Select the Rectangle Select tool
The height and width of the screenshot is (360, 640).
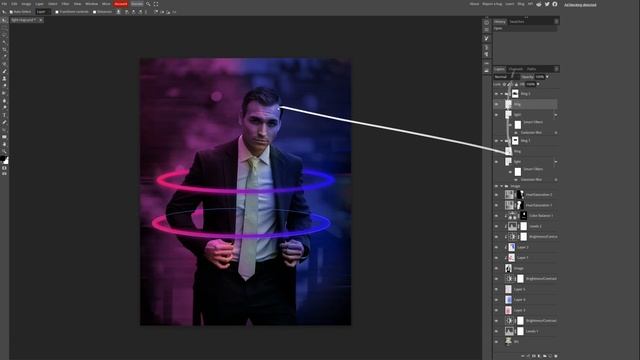[4, 27]
